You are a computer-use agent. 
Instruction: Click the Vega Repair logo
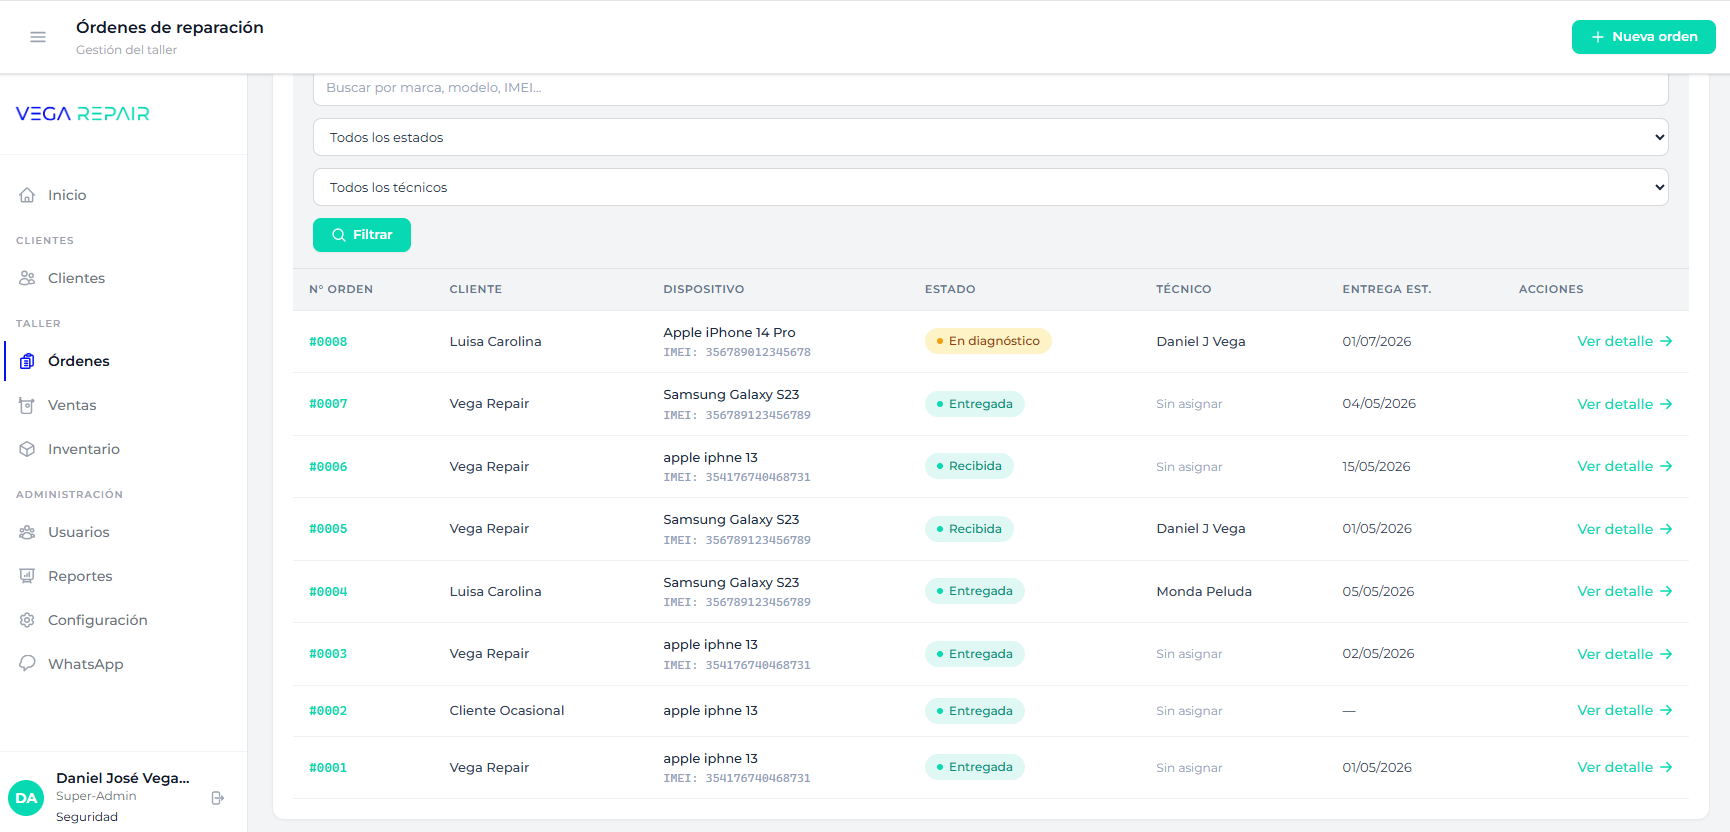[83, 114]
